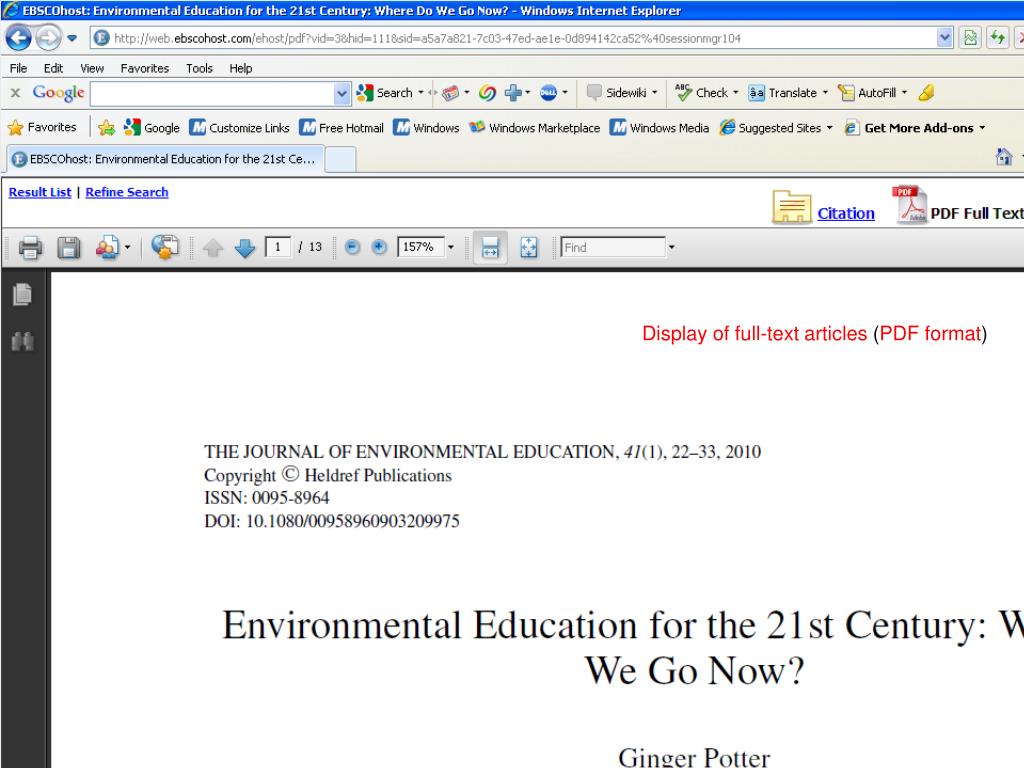The height and width of the screenshot is (768, 1024).
Task: Click the spell Check toolbar button
Action: [706, 93]
